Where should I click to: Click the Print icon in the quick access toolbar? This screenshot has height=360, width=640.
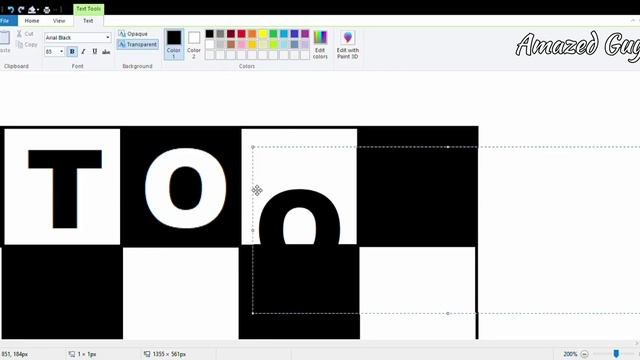coord(47,10)
